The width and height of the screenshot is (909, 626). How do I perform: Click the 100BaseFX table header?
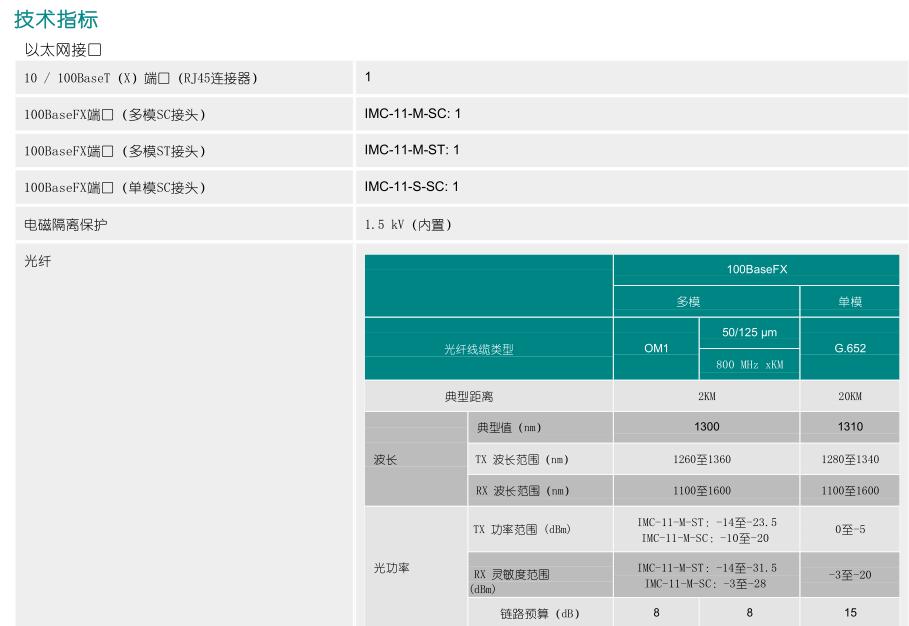coord(757,270)
